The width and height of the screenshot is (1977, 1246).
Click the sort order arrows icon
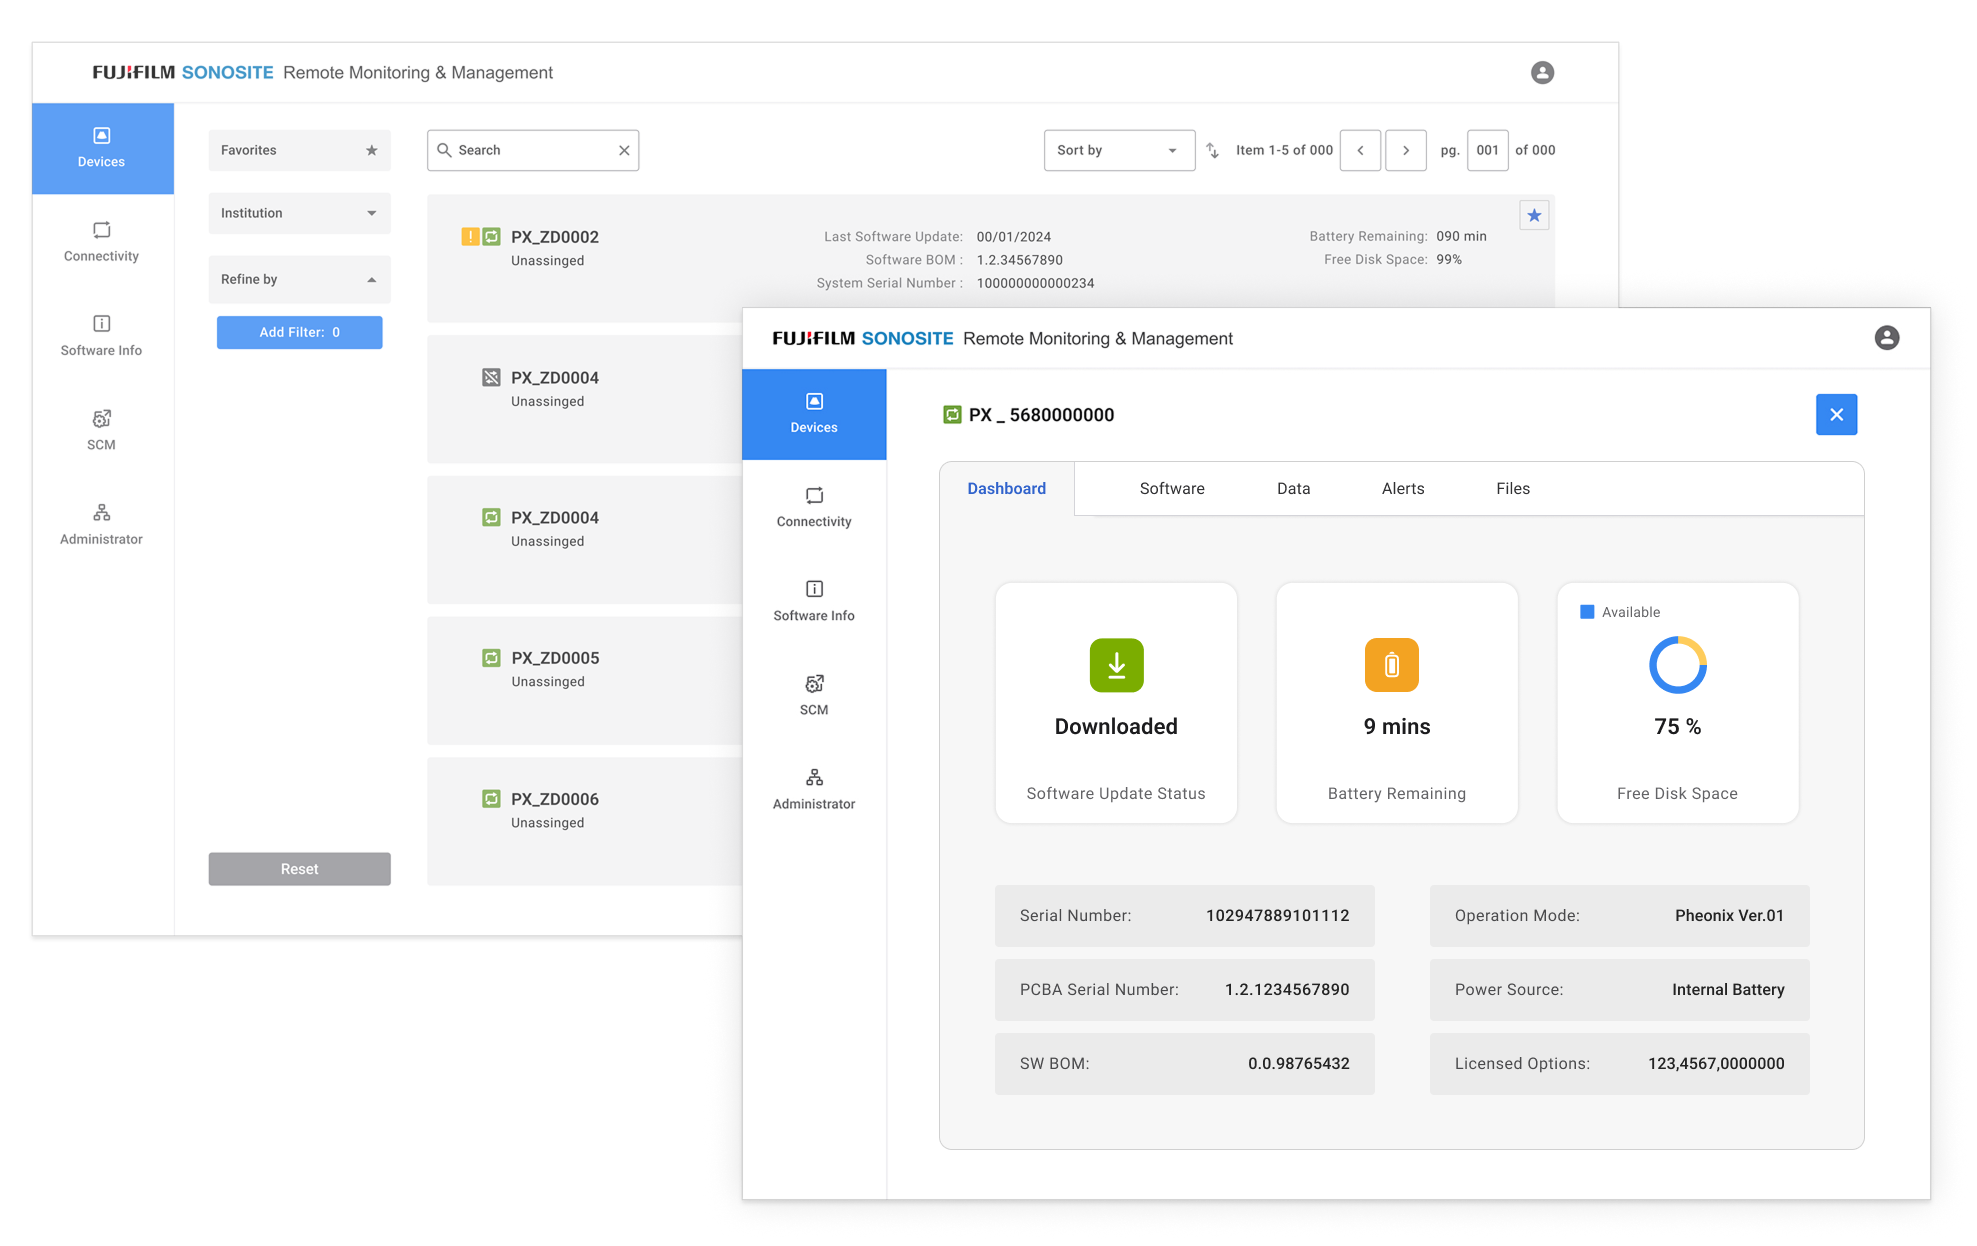coord(1212,150)
